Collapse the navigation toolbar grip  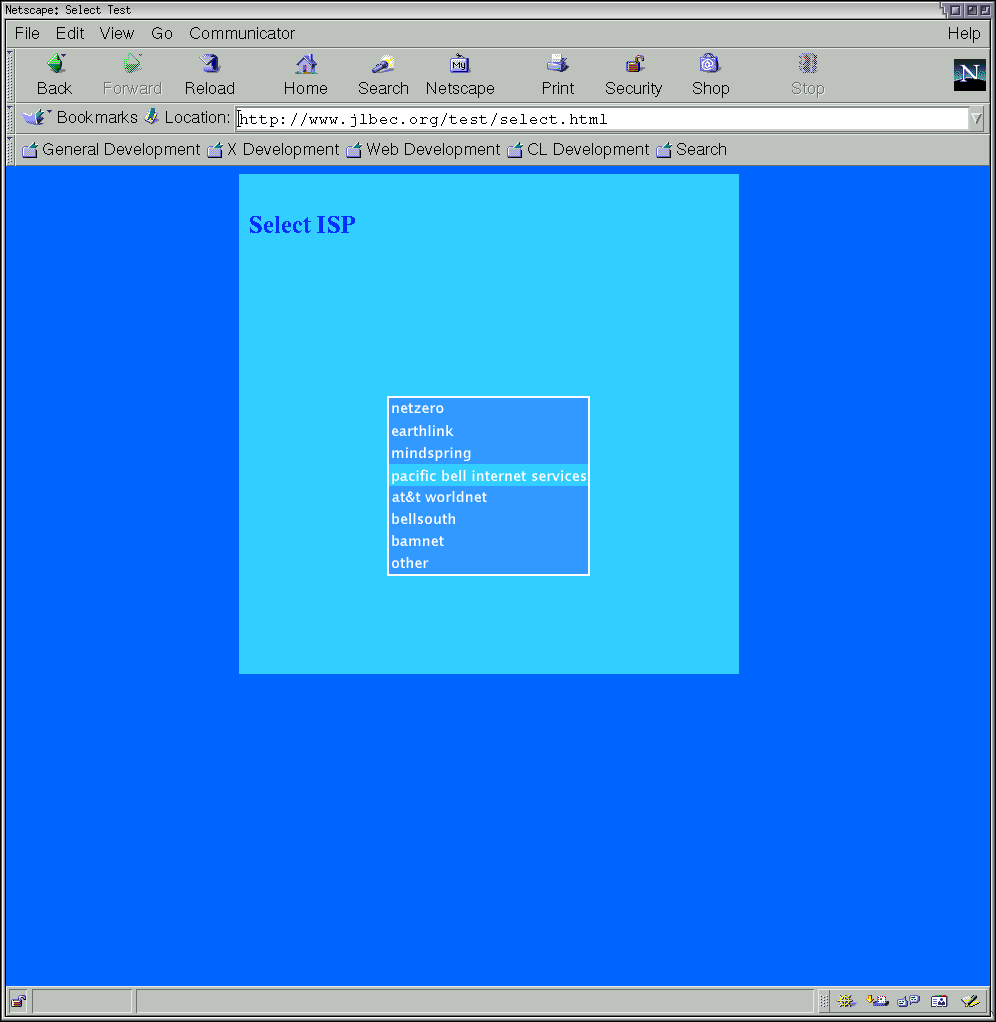coord(10,74)
